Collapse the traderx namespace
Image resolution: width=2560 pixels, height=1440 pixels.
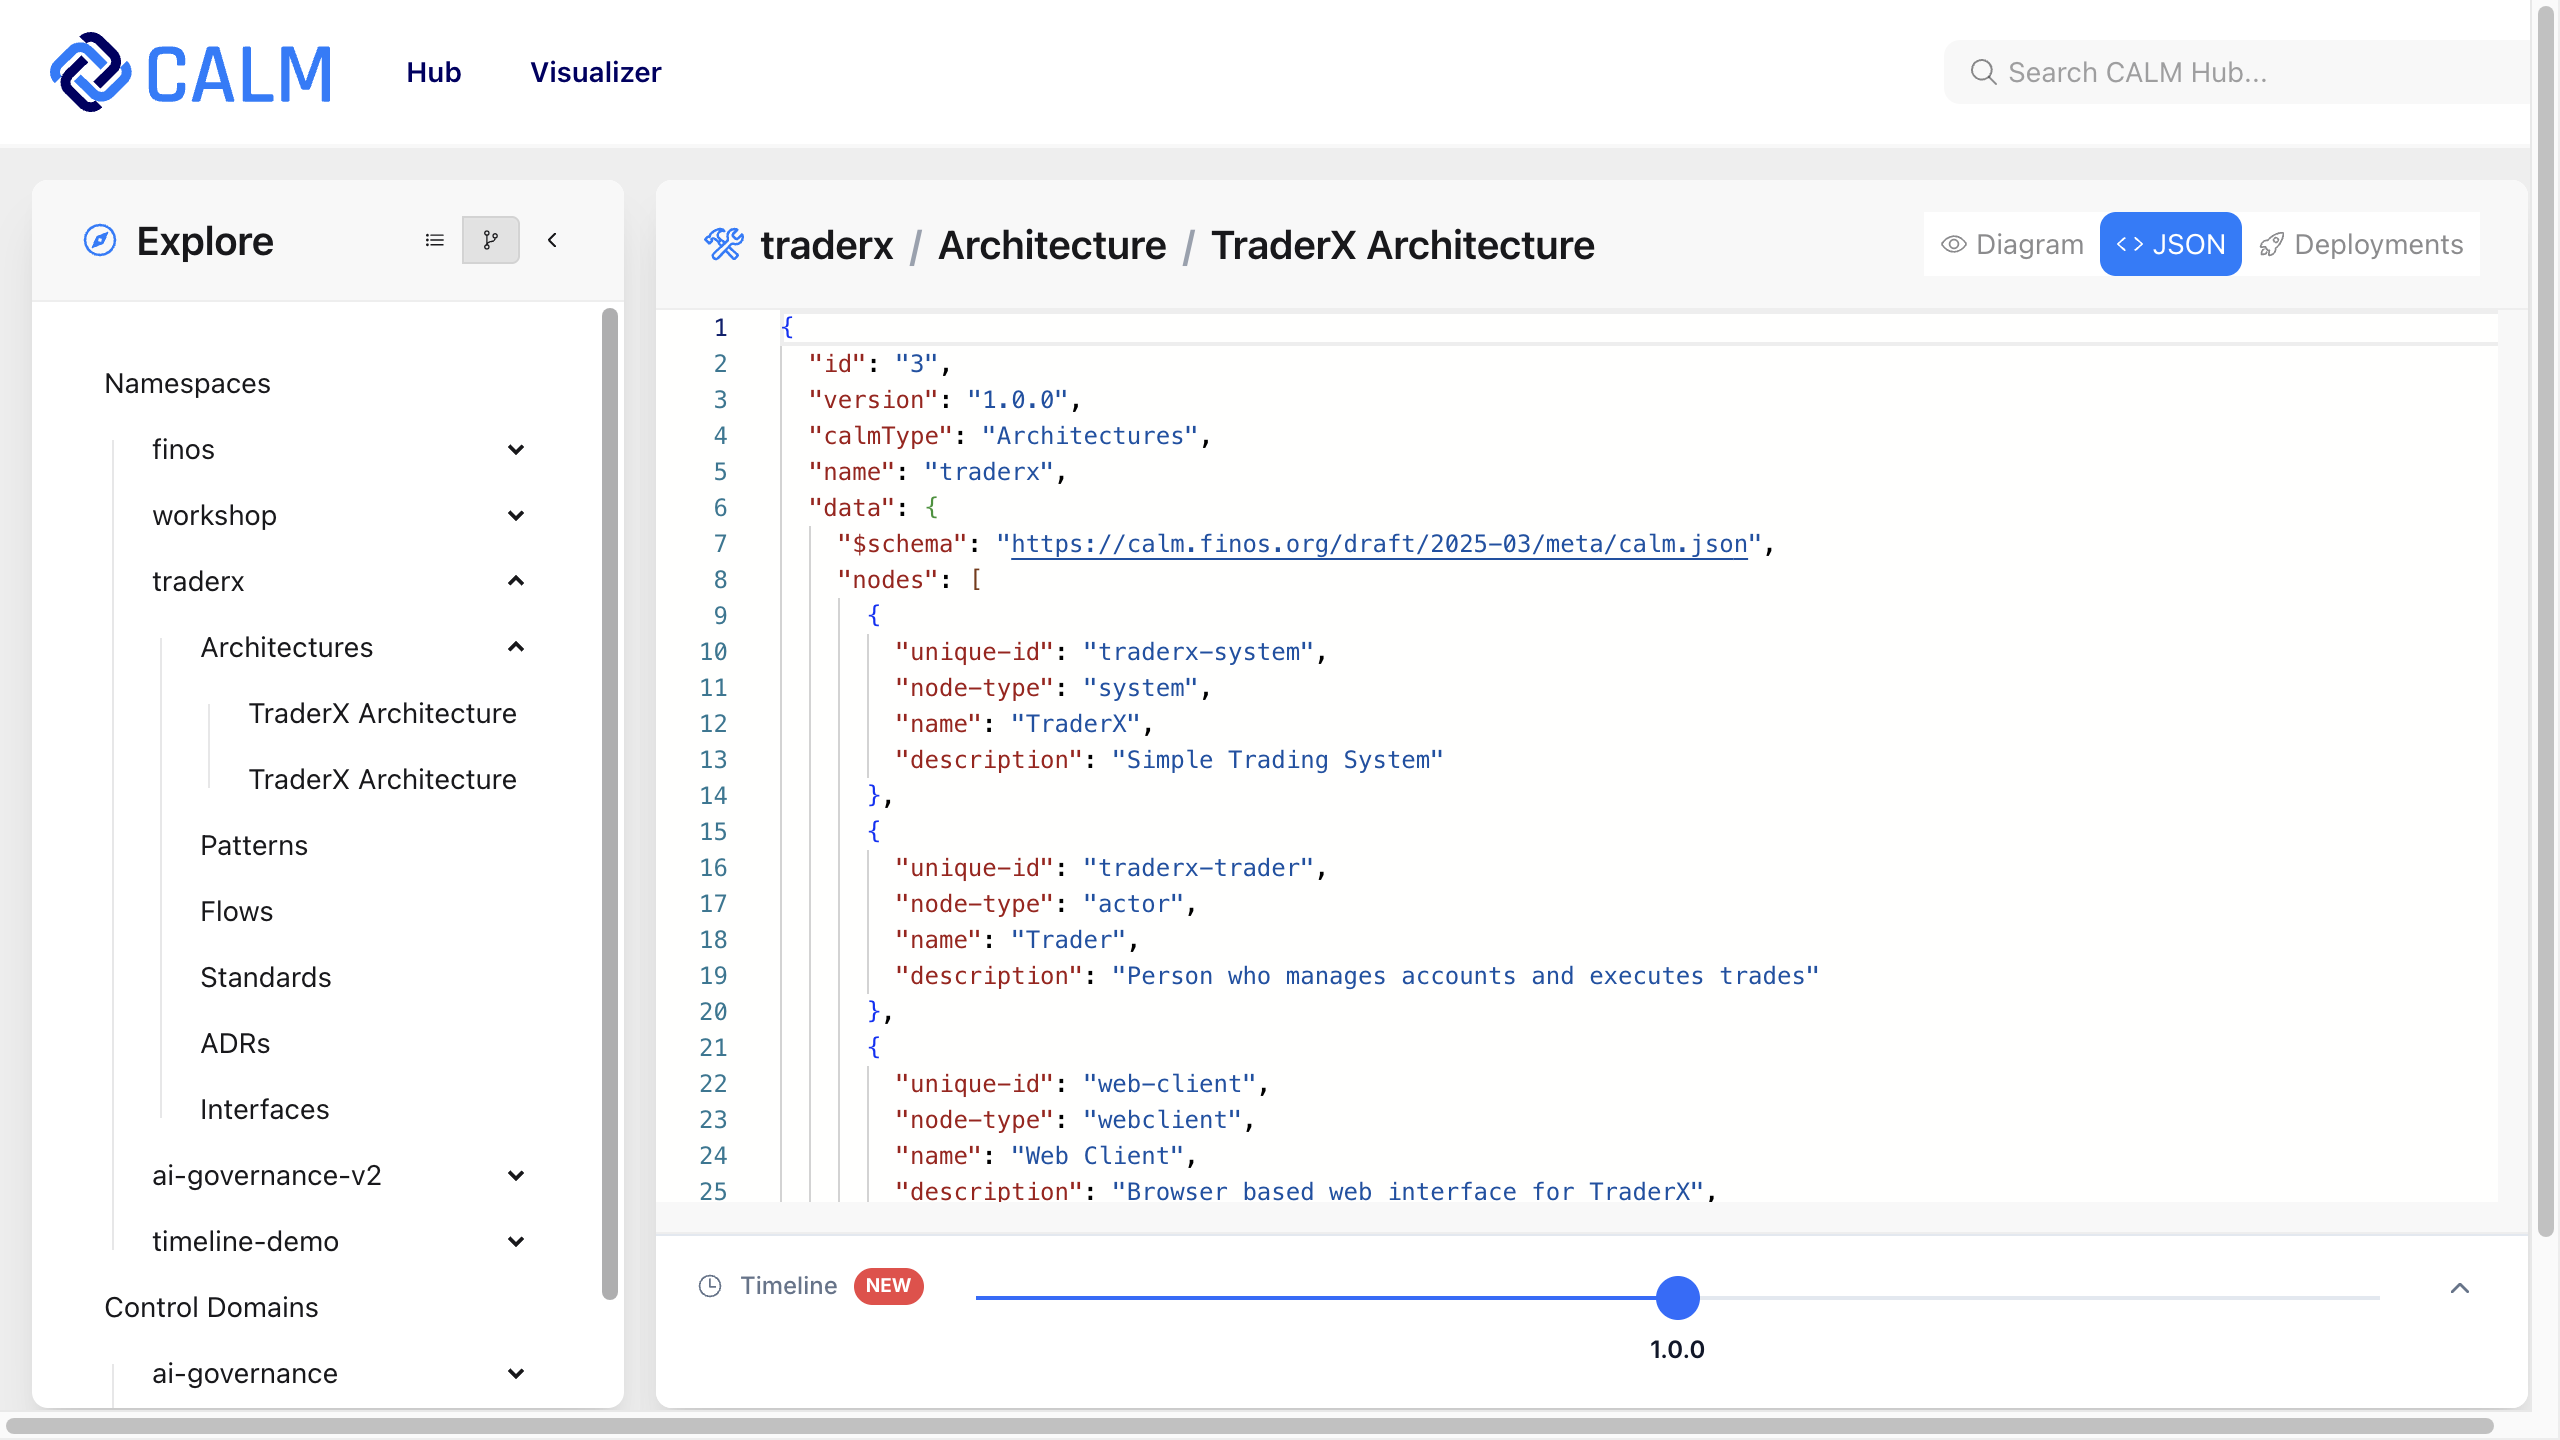(516, 582)
